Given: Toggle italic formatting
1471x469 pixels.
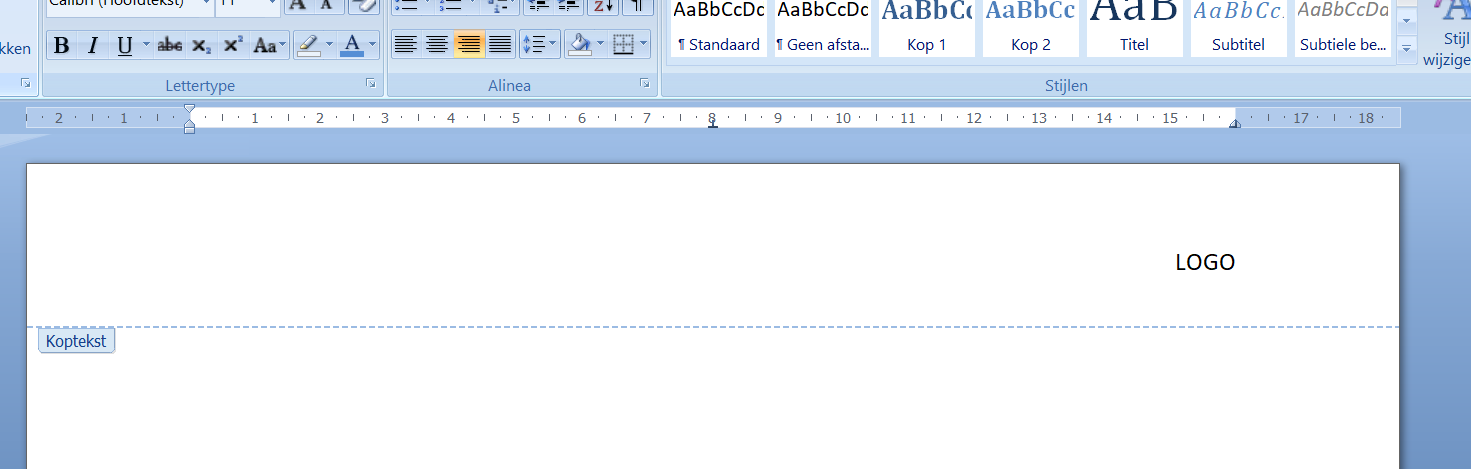Looking at the screenshot, I should 92,45.
